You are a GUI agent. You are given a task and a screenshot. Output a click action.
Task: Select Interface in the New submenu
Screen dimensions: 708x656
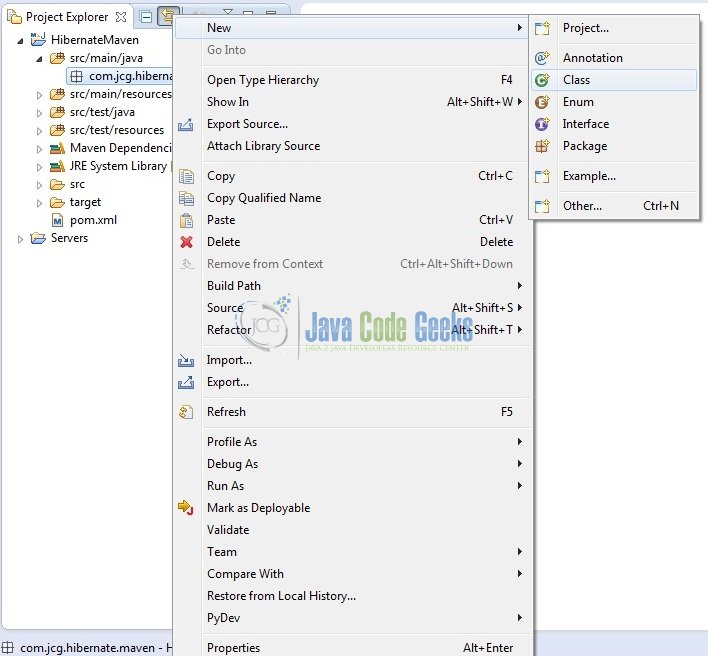[x=614, y=124]
